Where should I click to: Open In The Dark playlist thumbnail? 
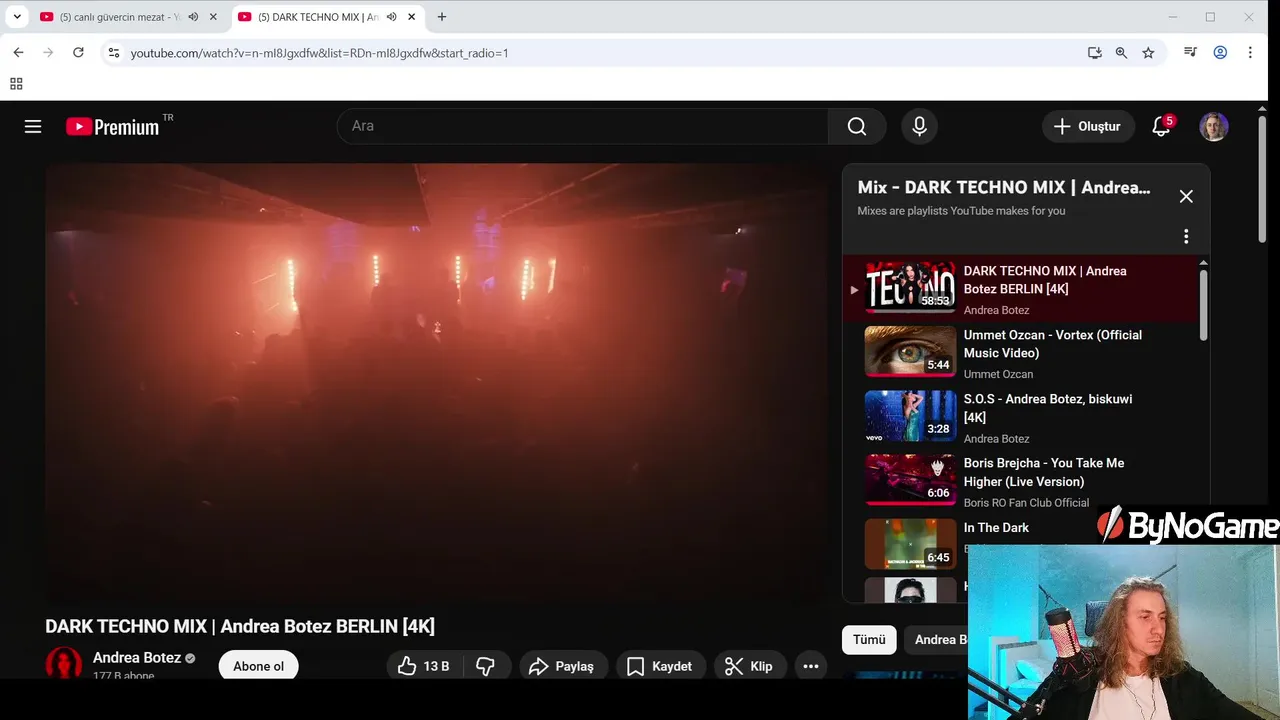click(910, 544)
